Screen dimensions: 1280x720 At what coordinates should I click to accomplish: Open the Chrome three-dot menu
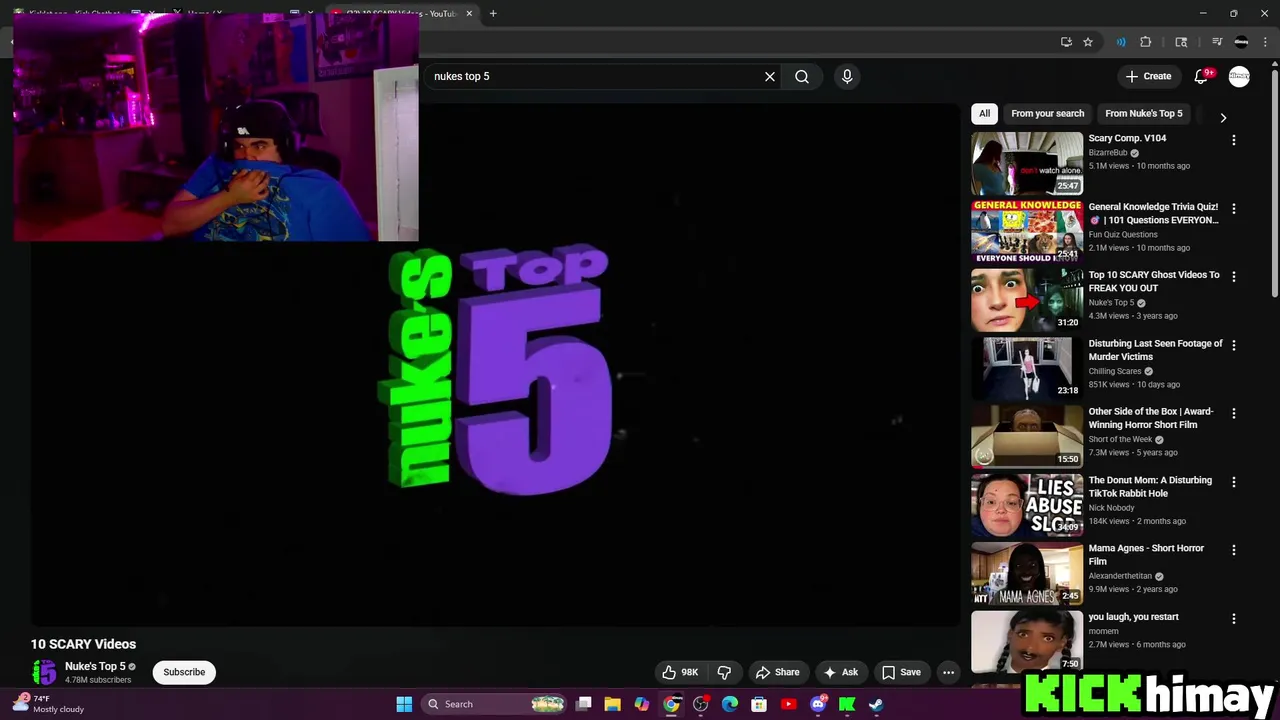coord(1265,42)
